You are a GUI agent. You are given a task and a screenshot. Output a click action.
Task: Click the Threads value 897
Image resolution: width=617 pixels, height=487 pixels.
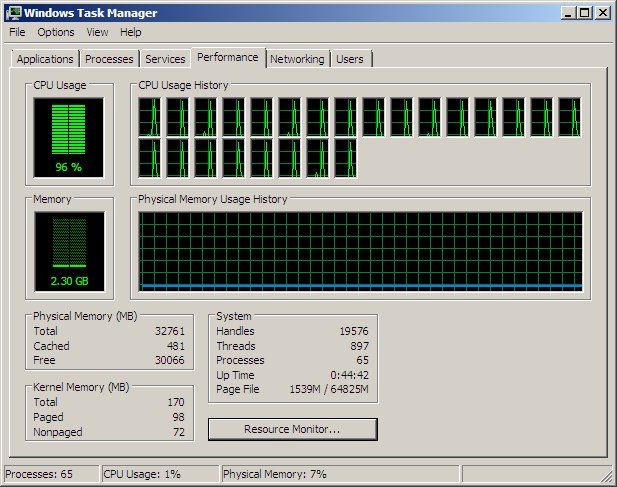click(x=360, y=346)
